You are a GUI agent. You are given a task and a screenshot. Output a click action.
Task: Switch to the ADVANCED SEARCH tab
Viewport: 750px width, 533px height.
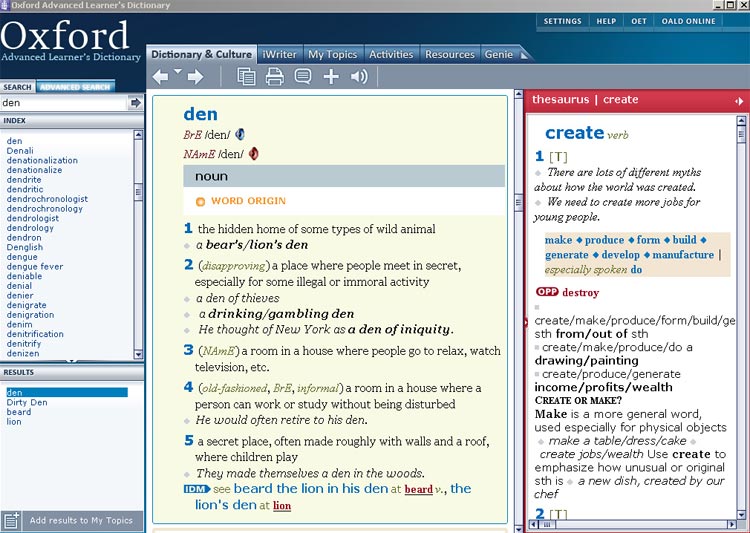(75, 87)
